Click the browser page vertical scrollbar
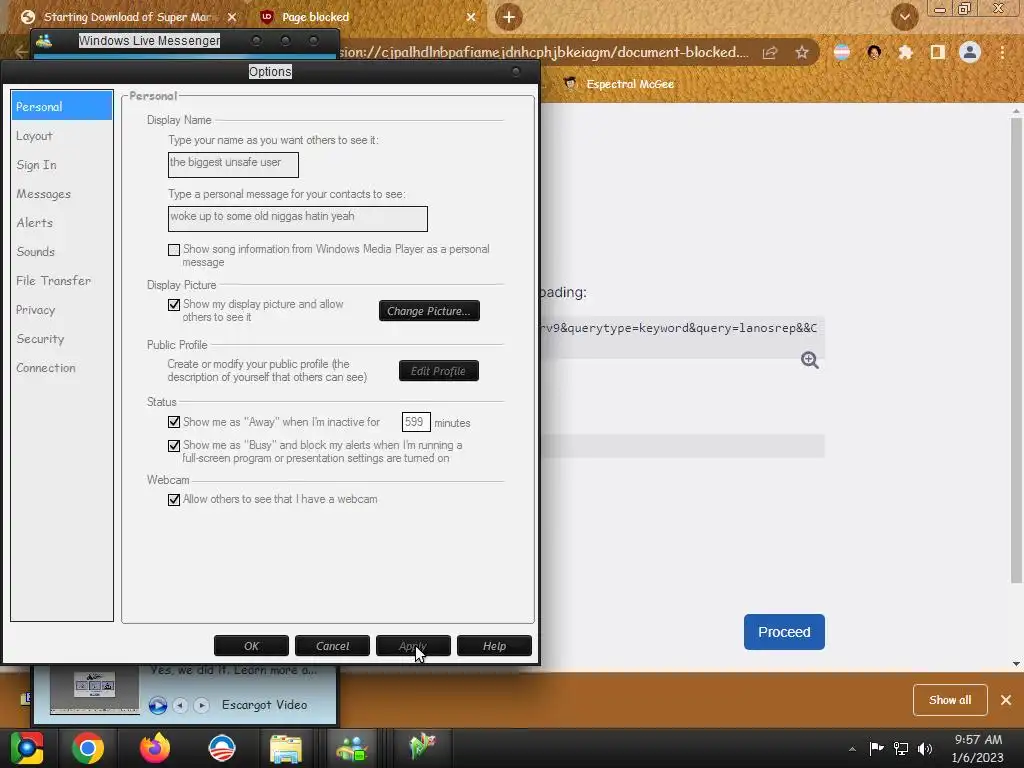This screenshot has height=768, width=1024. (x=1016, y=351)
